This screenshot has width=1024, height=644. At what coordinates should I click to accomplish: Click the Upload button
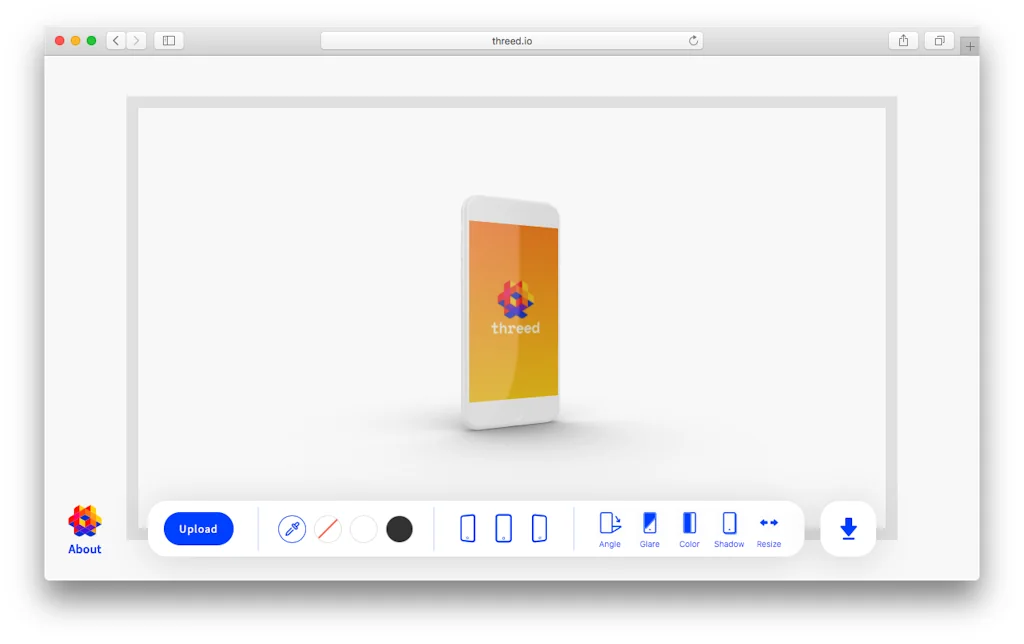(198, 528)
